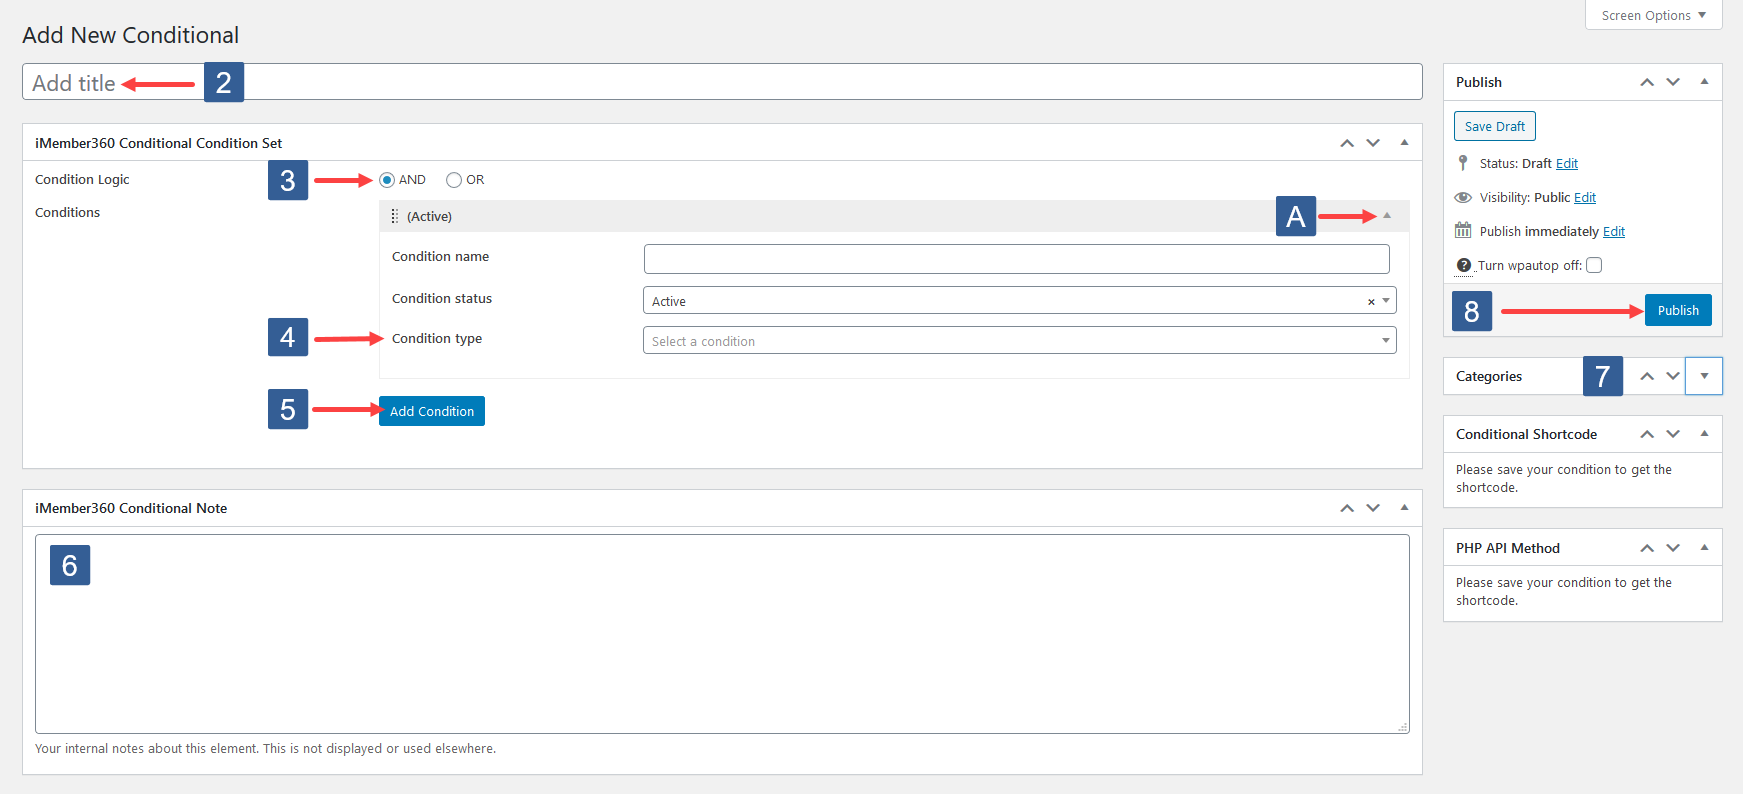Click the Save Draft button
This screenshot has width=1743, height=794.
(x=1494, y=126)
